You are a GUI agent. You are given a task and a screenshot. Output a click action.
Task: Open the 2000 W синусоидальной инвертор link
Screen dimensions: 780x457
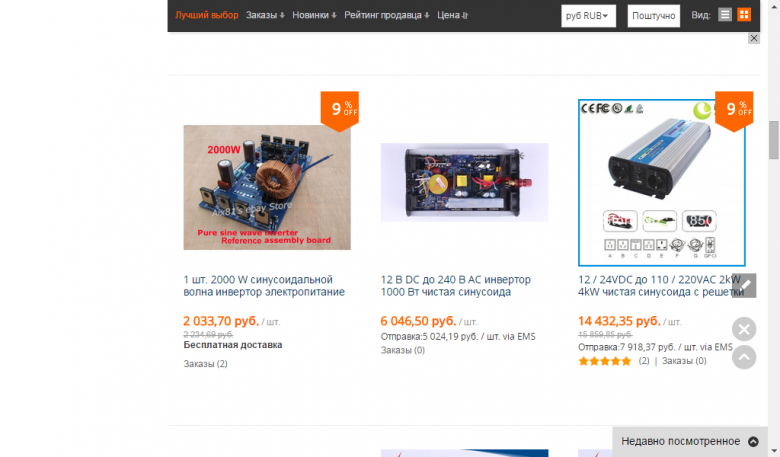coord(264,286)
